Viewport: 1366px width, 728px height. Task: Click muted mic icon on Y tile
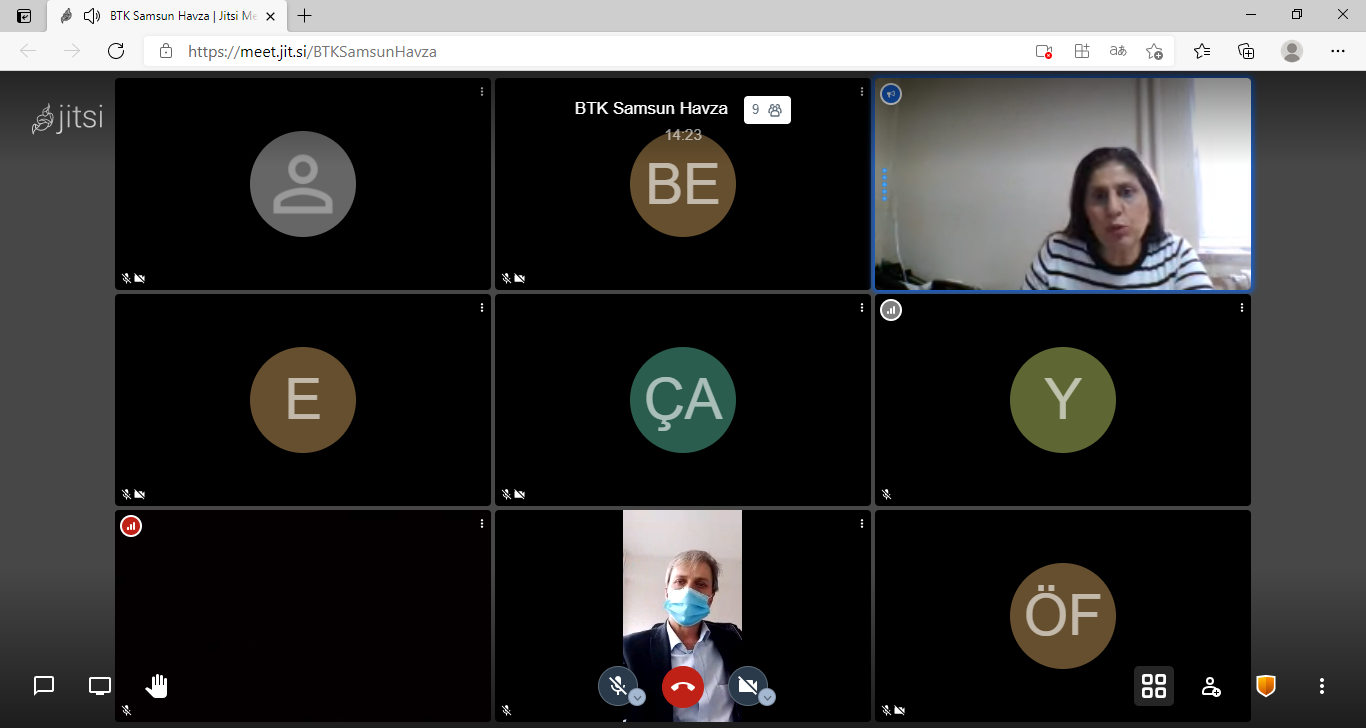[886, 494]
